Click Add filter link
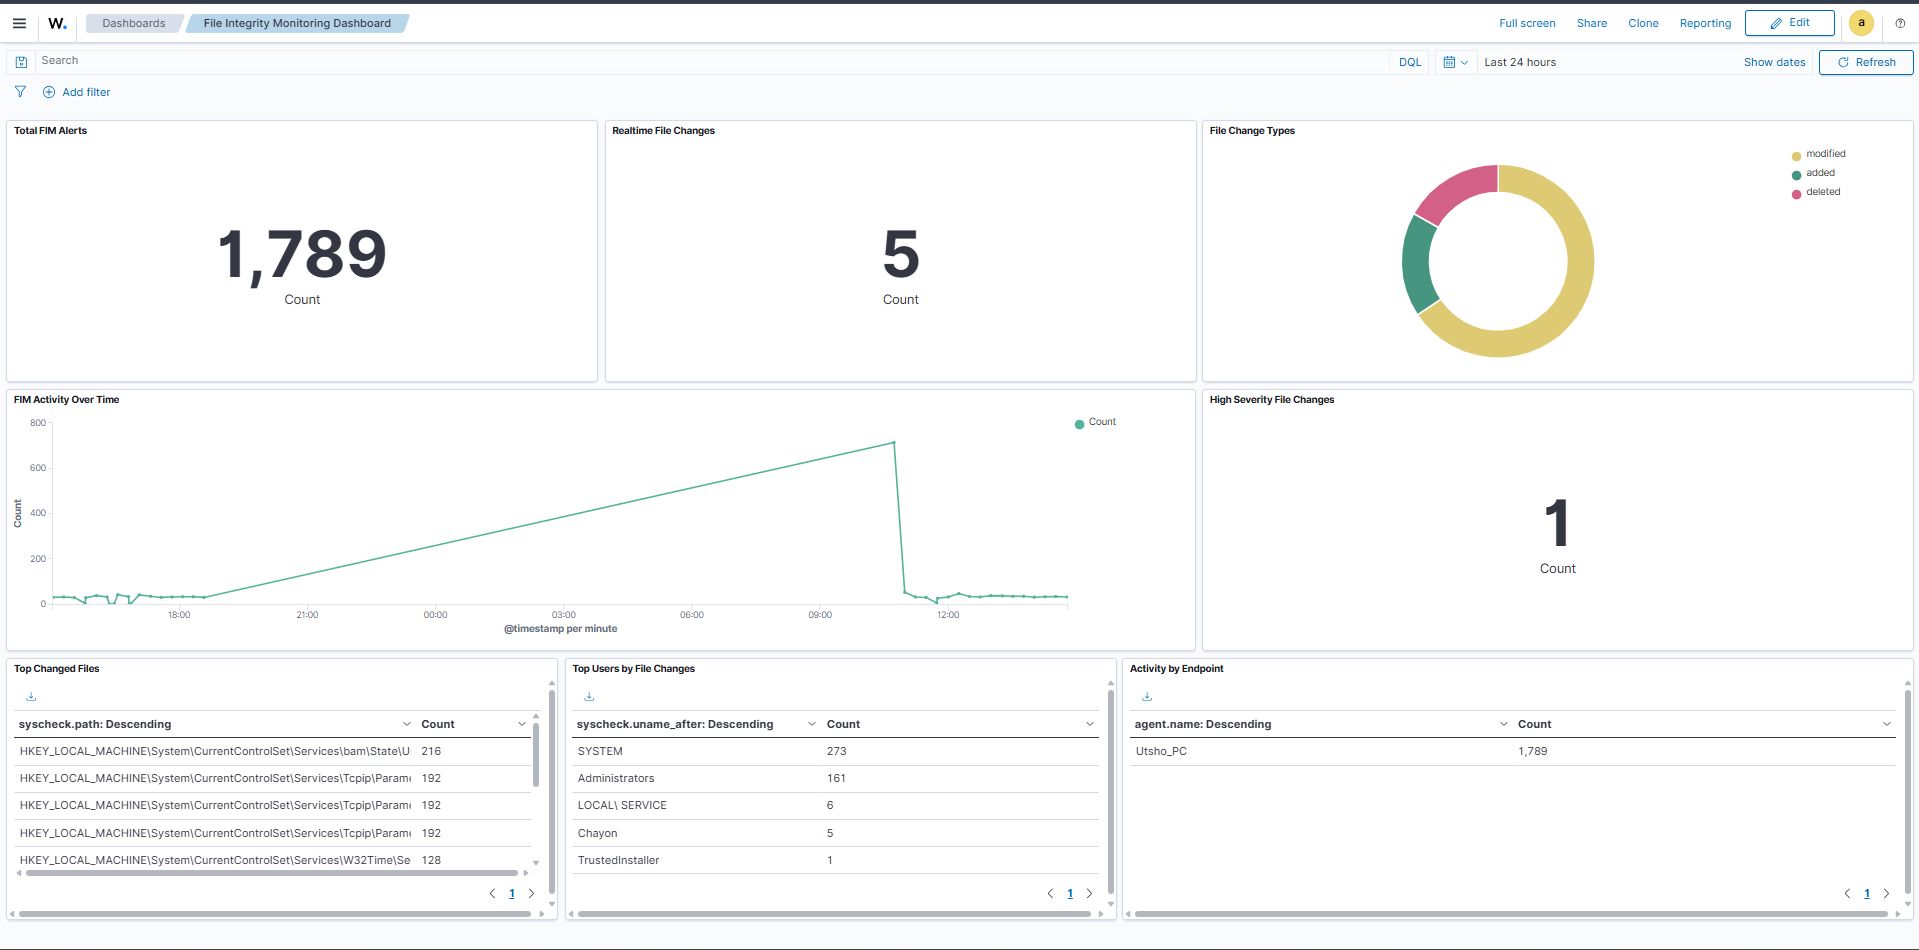 point(86,92)
